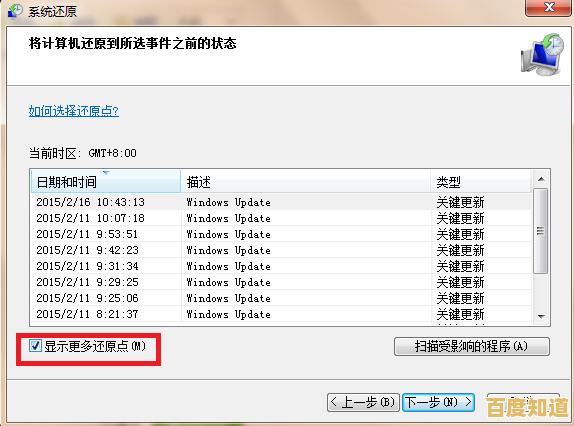Click 扫描受影响的程序 button
Image resolution: width=574 pixels, height=426 pixels.
472,346
